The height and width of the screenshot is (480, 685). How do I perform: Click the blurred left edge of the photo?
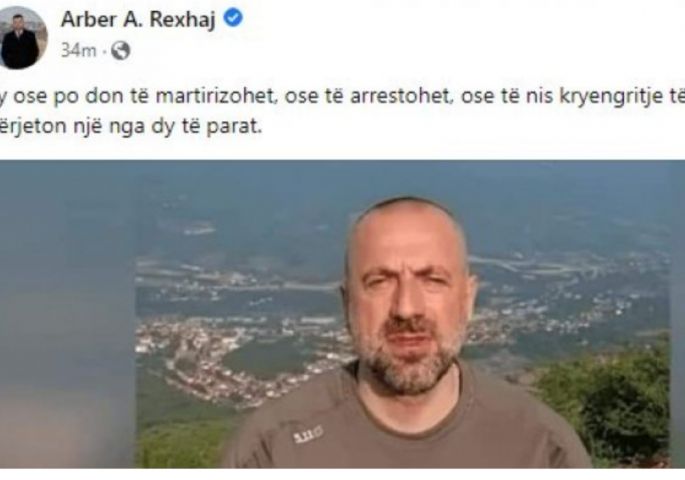click(68, 314)
